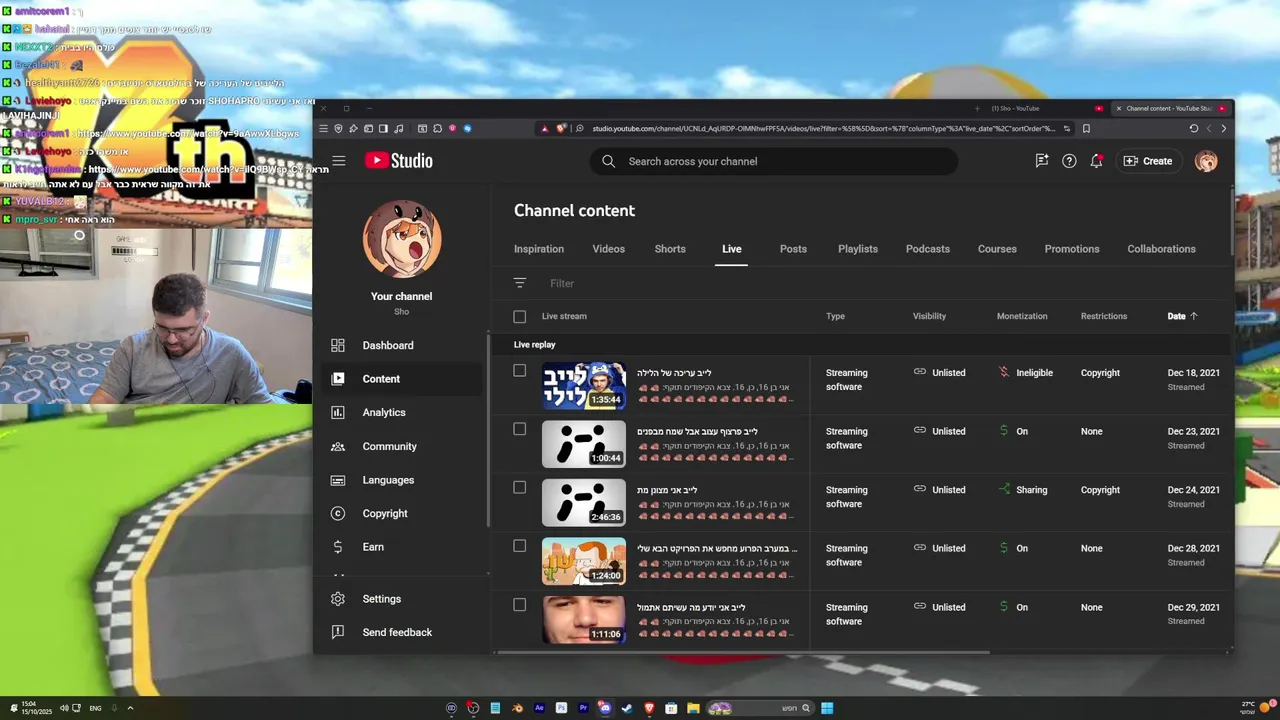Viewport: 1280px width, 720px height.
Task: Click the Create button
Action: tap(1148, 161)
